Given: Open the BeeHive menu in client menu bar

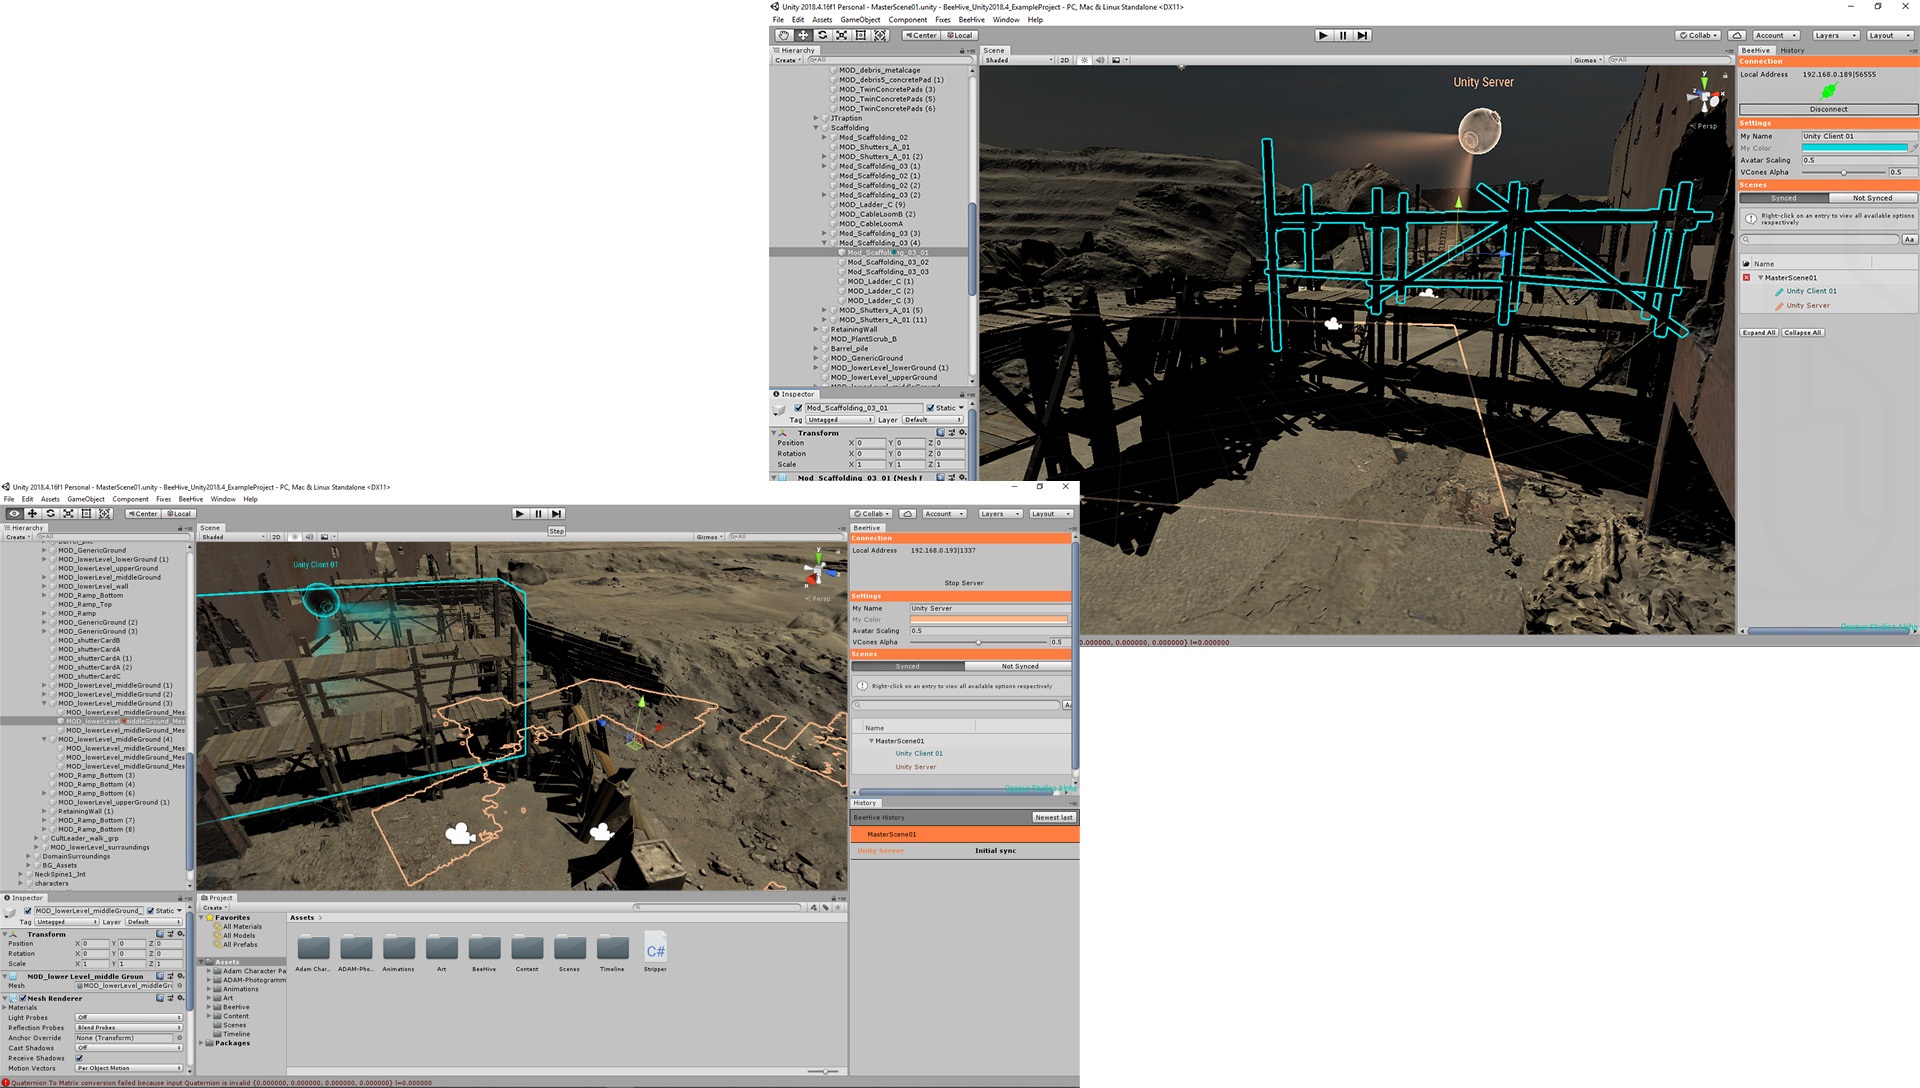Looking at the screenshot, I should pyautogui.click(x=971, y=19).
